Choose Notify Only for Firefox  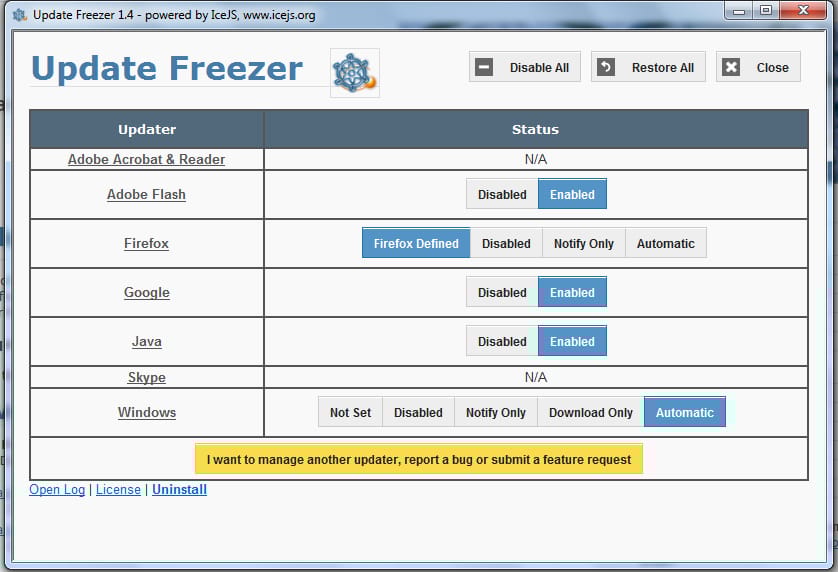(584, 244)
